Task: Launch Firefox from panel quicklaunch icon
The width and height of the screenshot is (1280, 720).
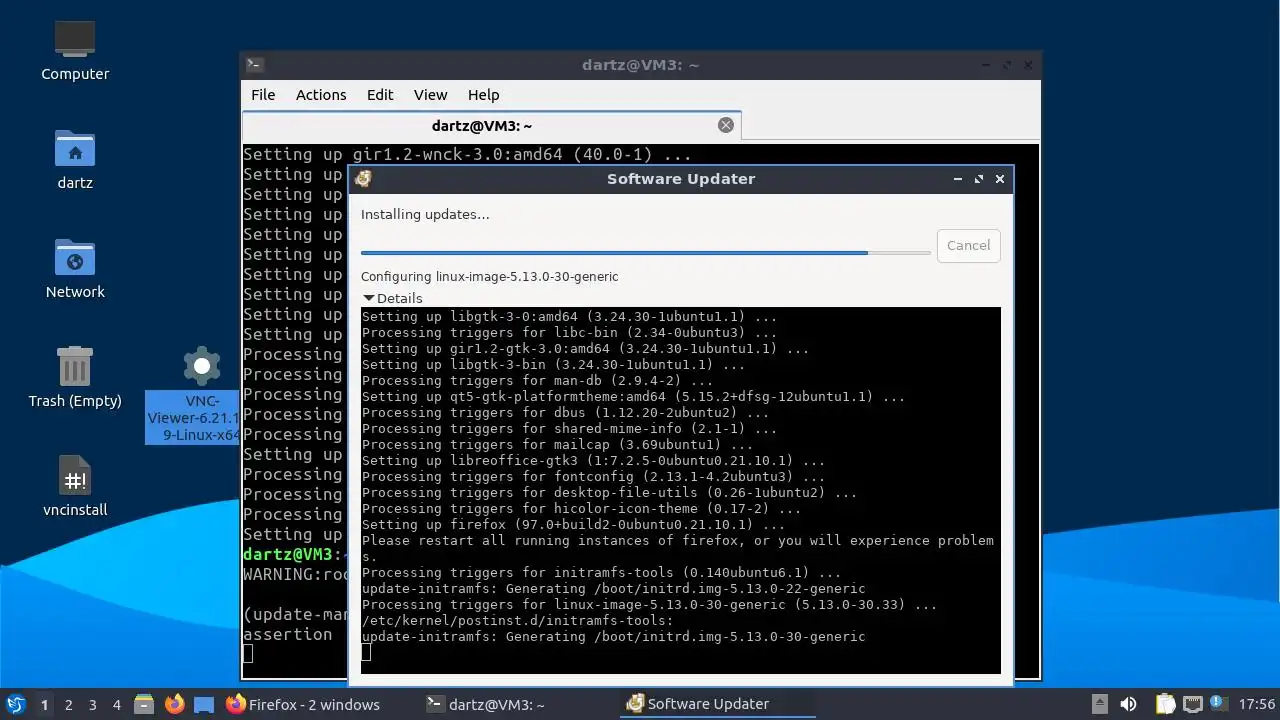Action: click(175, 705)
